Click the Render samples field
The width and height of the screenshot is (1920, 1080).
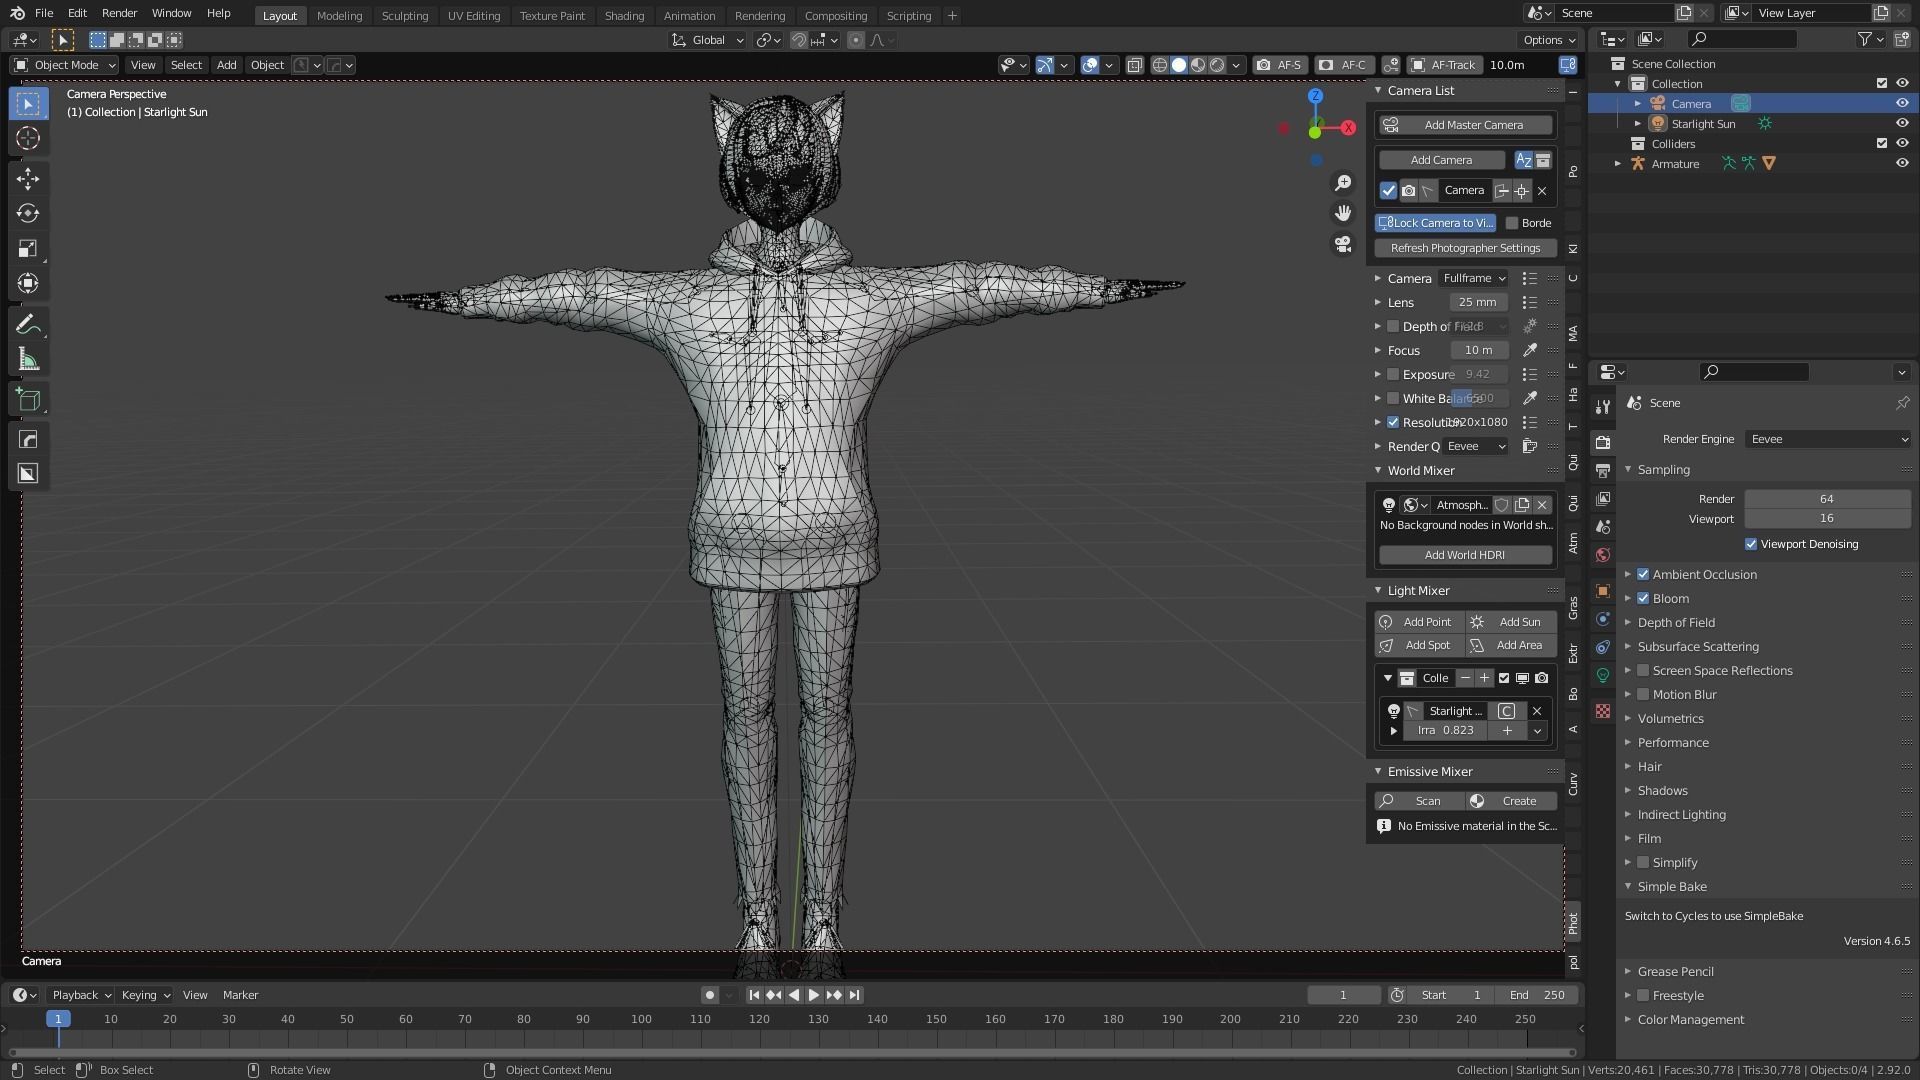(1827, 499)
